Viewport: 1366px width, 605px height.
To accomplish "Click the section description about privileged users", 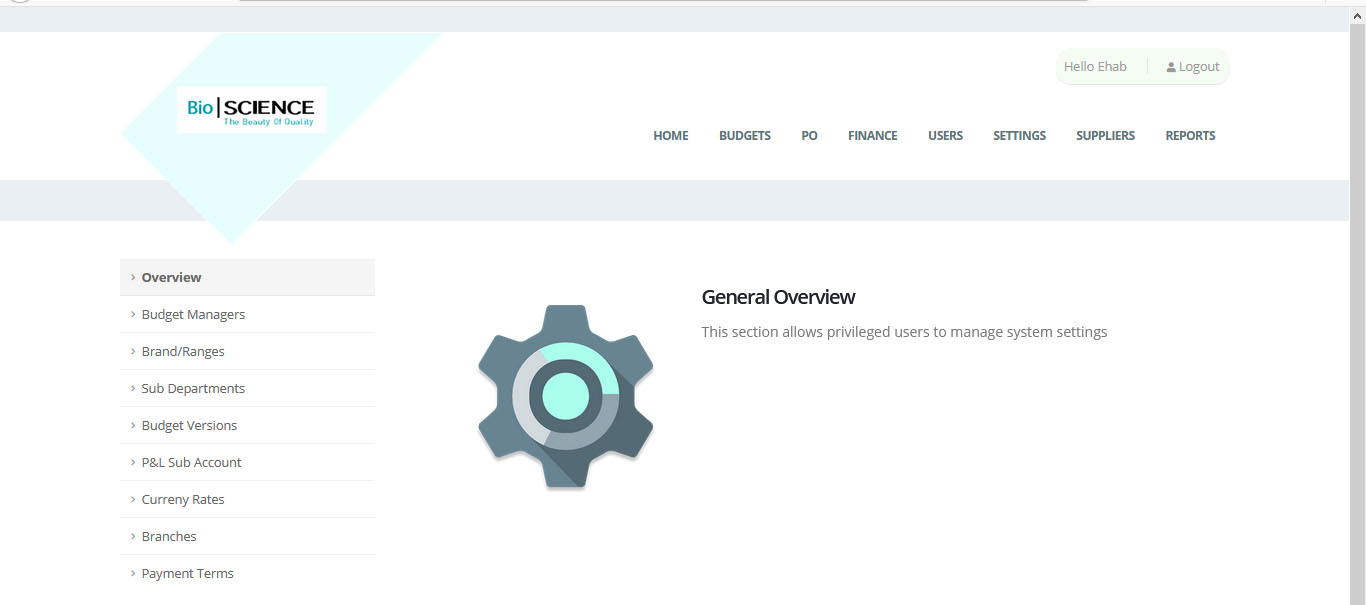I will 904,332.
